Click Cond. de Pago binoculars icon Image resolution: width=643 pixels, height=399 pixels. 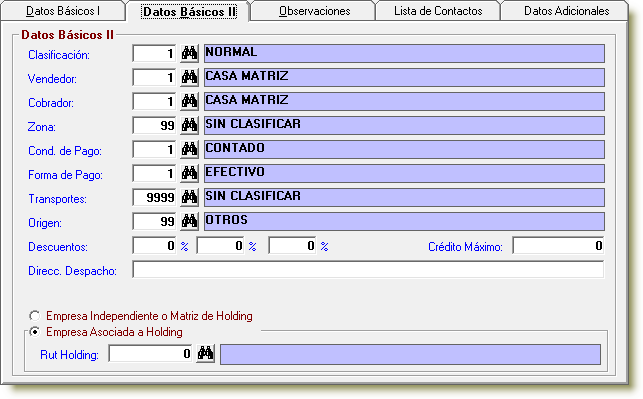189,149
